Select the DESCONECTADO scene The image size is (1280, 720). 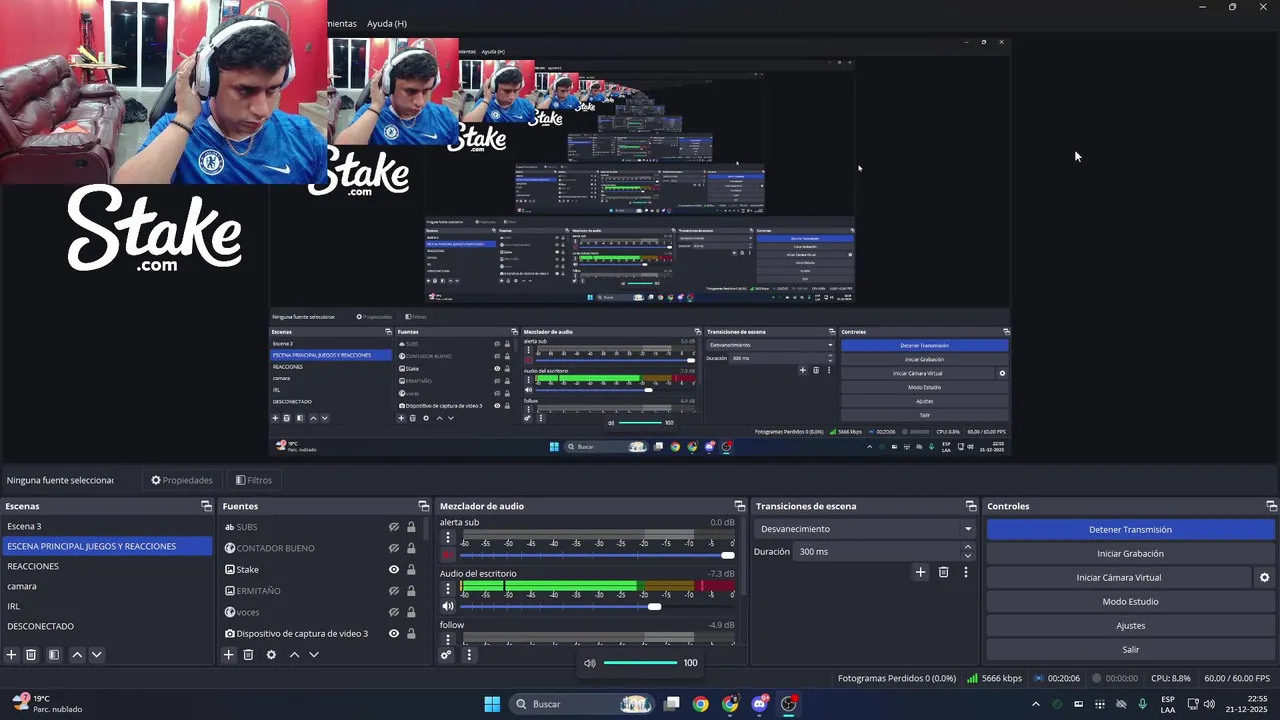point(107,626)
